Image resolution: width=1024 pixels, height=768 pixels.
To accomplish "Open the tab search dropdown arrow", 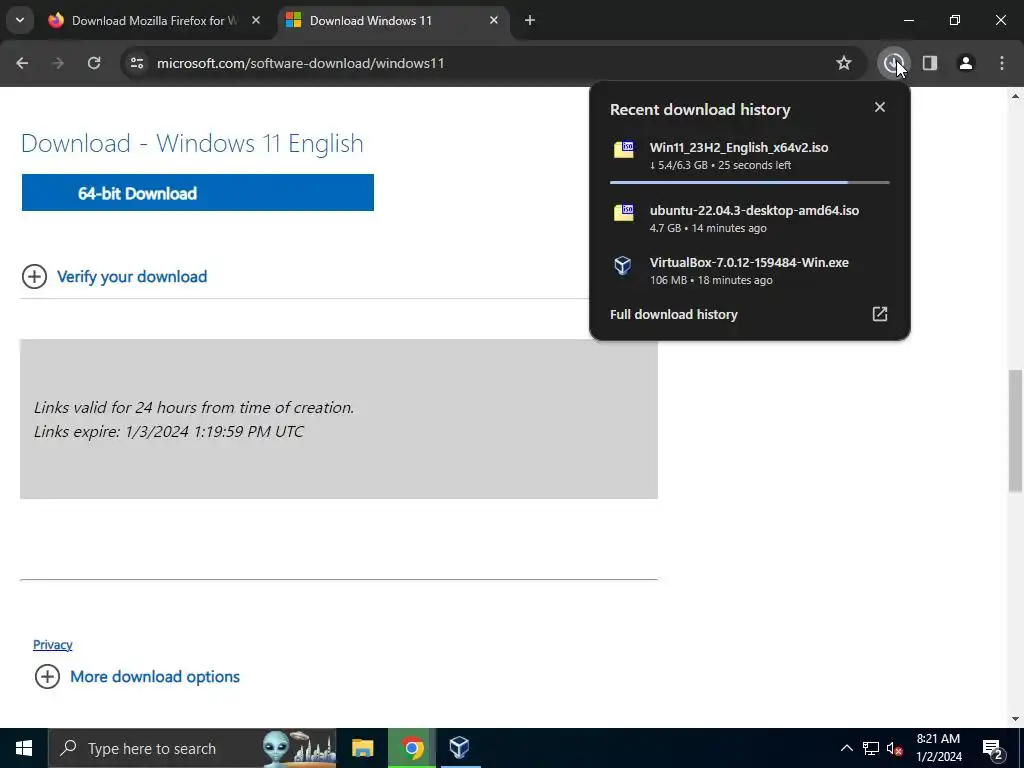I will (x=20, y=20).
